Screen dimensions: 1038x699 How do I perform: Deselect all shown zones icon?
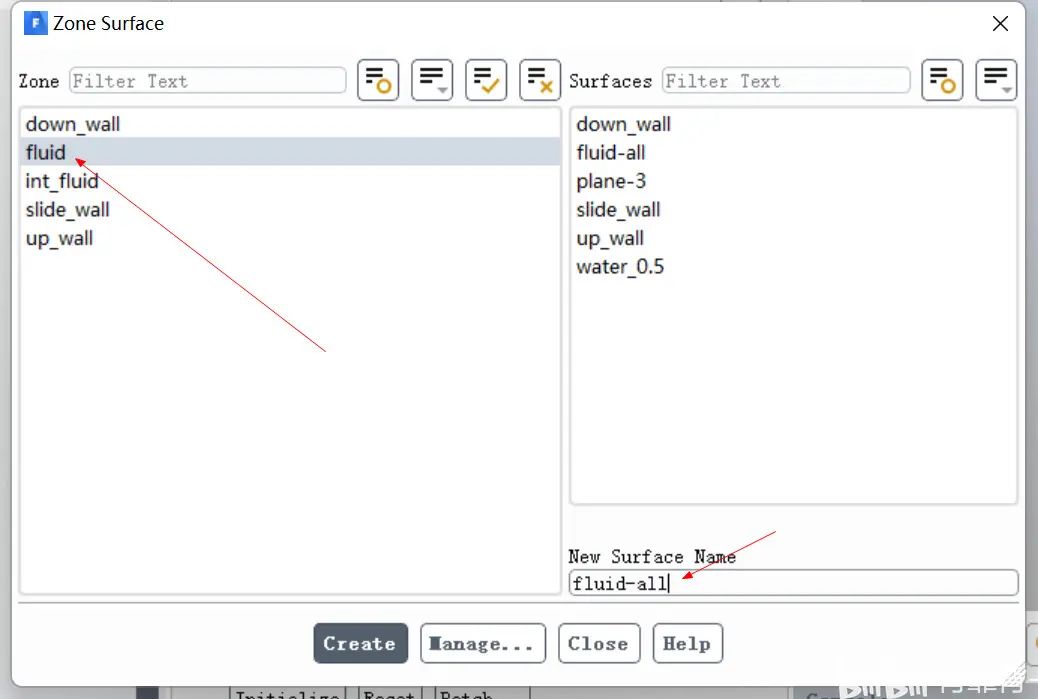tap(540, 80)
